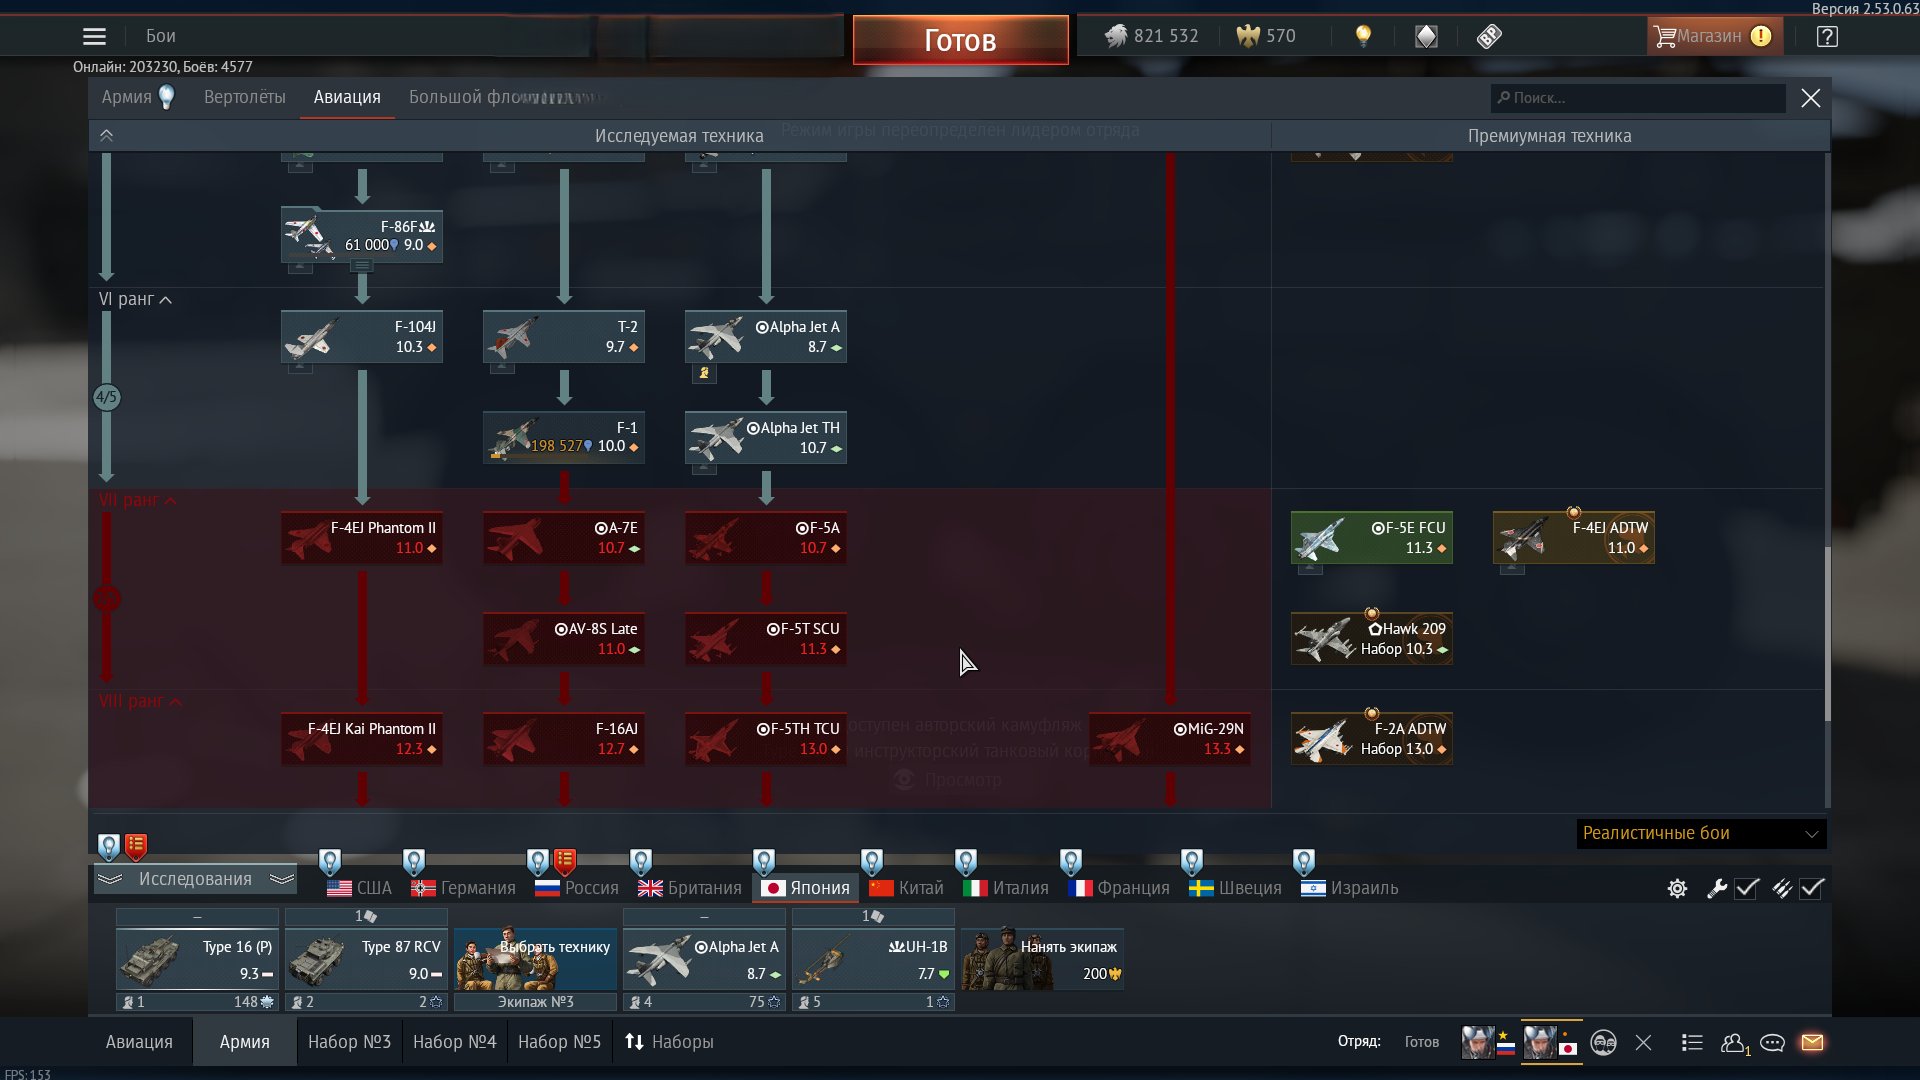Toggle the auto-repair wrench checkbox
Image resolution: width=1920 pixels, height=1080 pixels.
pos(1746,888)
